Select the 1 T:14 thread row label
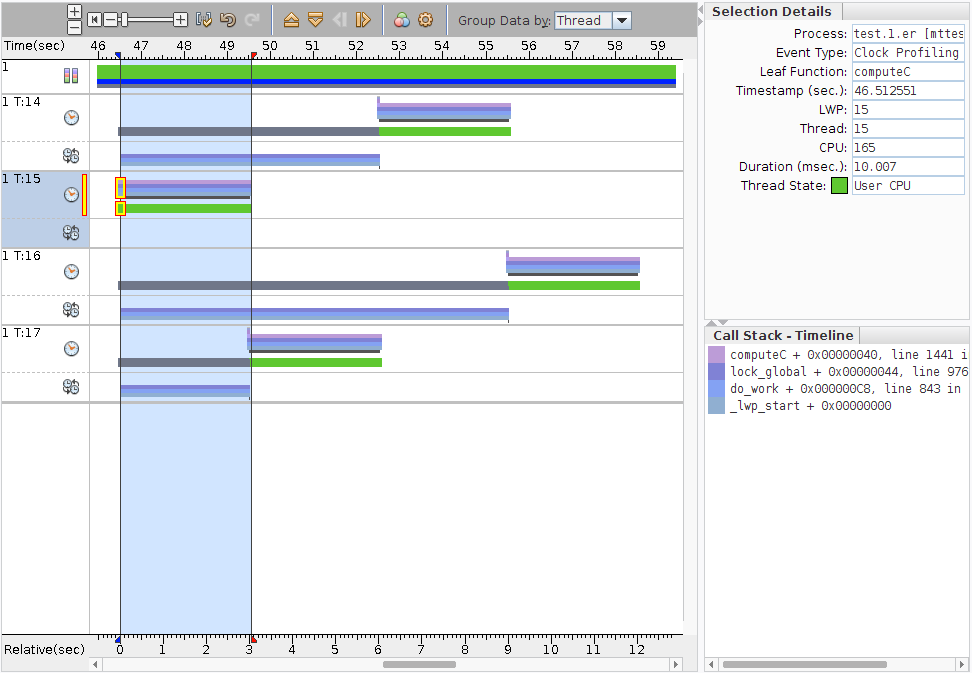The width and height of the screenshot is (972, 673). [22, 102]
